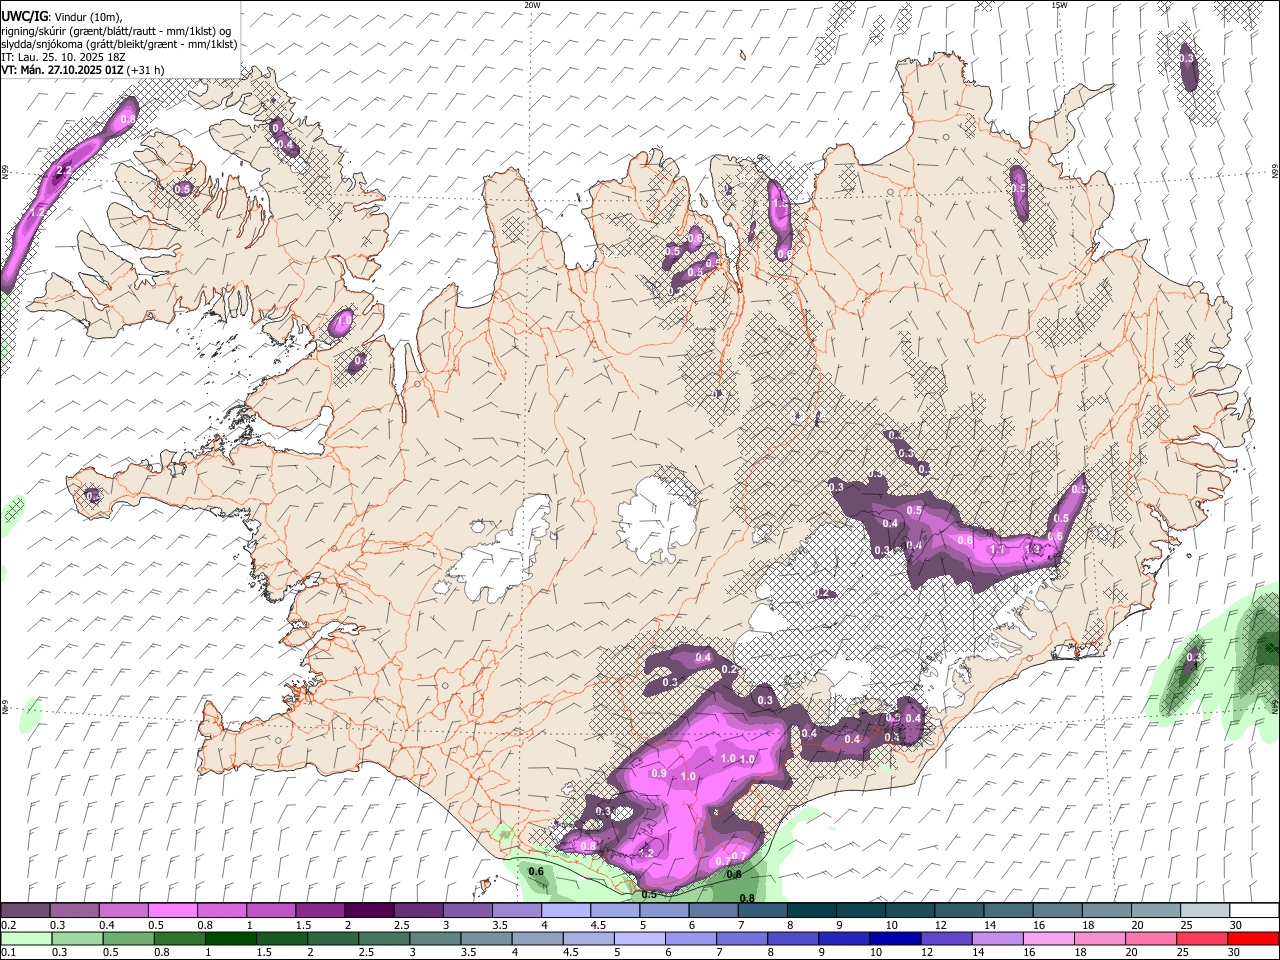Click the "UWC/IG: Vindur (10m)" title text
The width and height of the screenshot is (1280, 960).
pyautogui.click(x=62, y=17)
